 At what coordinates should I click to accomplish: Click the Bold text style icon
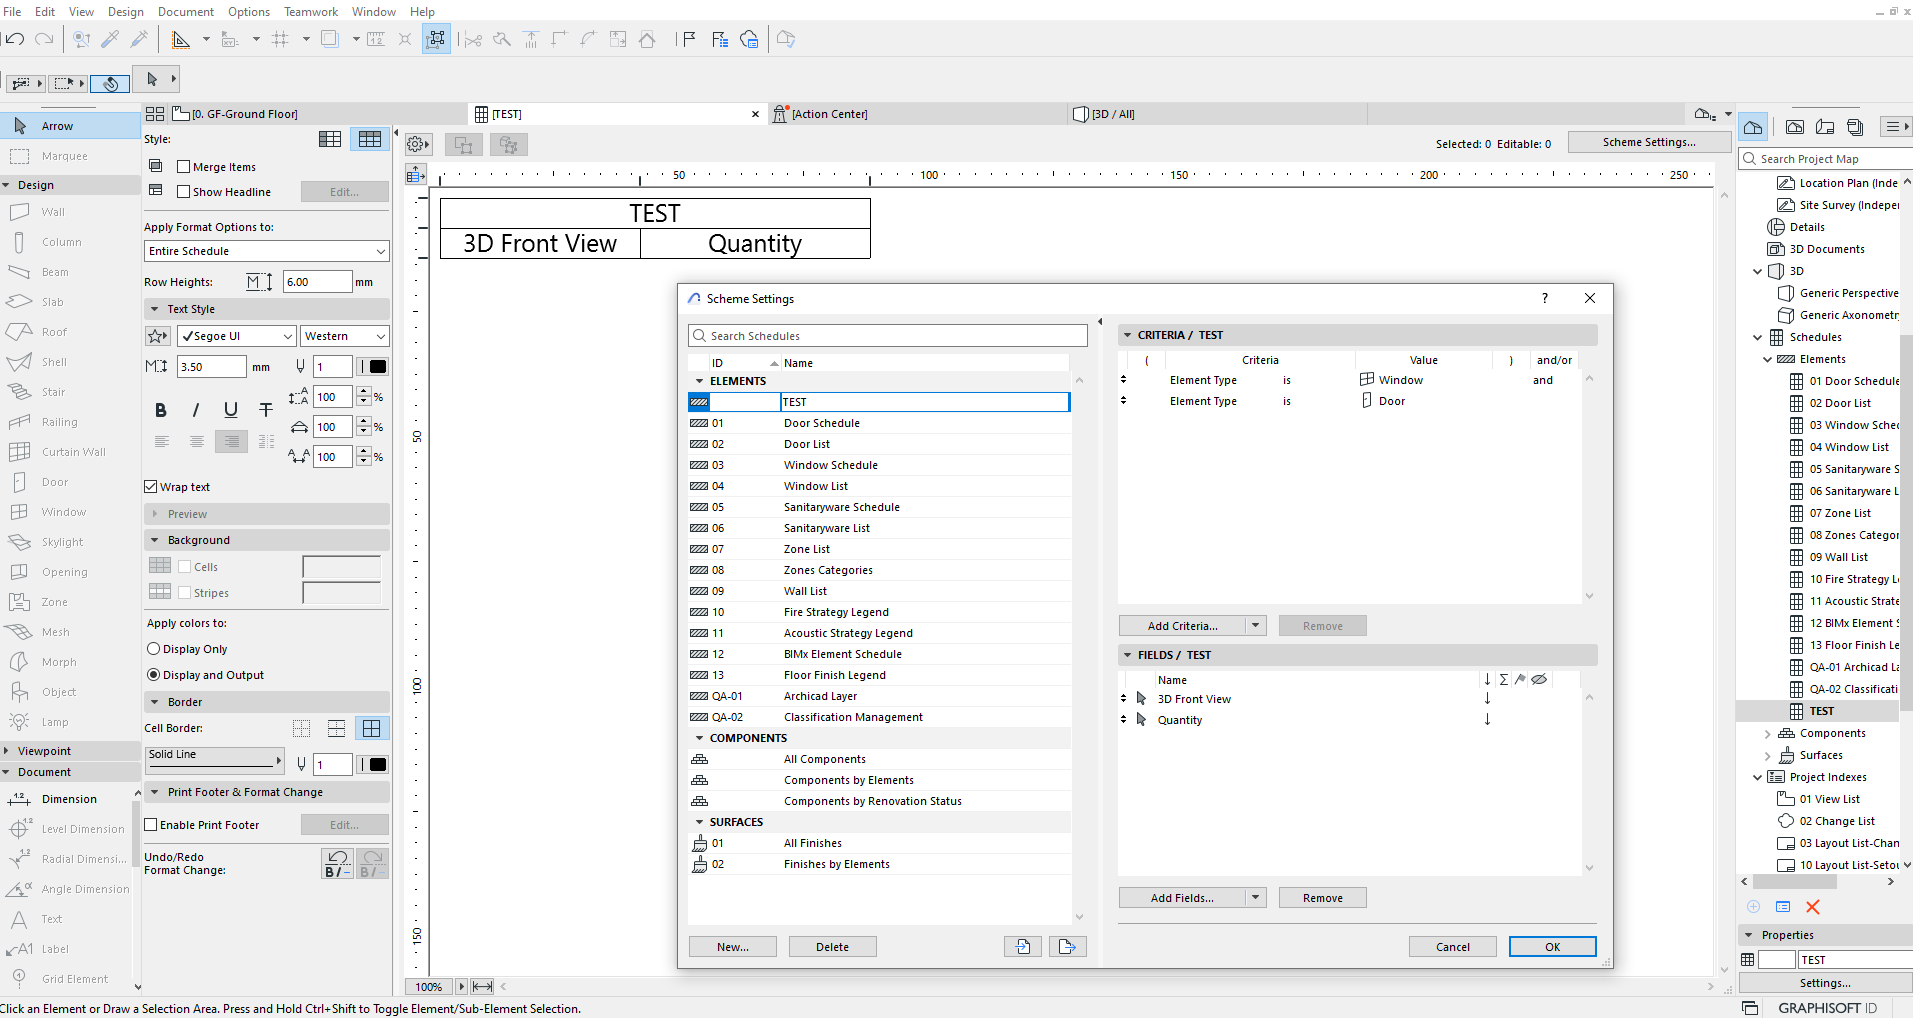[161, 410]
